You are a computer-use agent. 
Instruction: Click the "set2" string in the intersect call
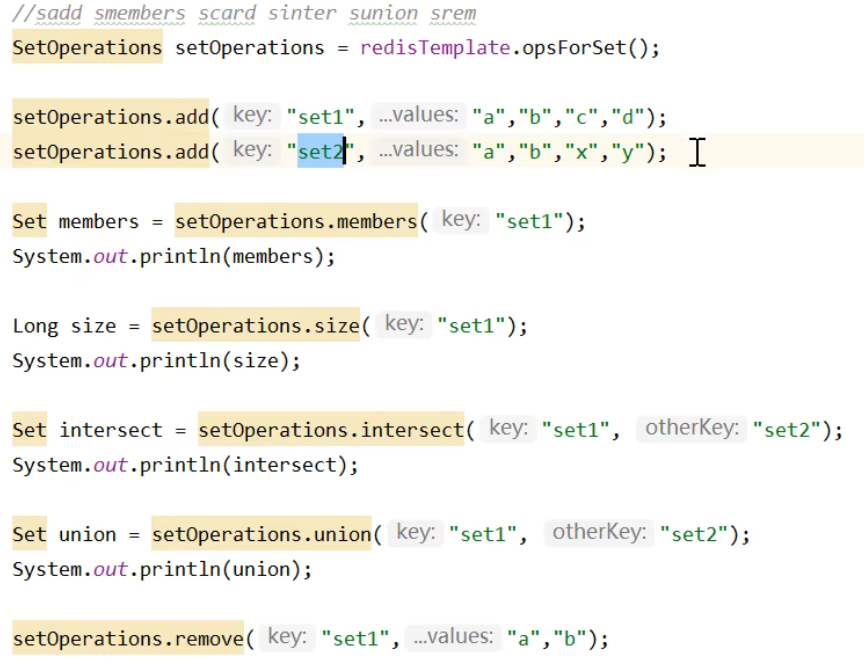click(x=791, y=430)
